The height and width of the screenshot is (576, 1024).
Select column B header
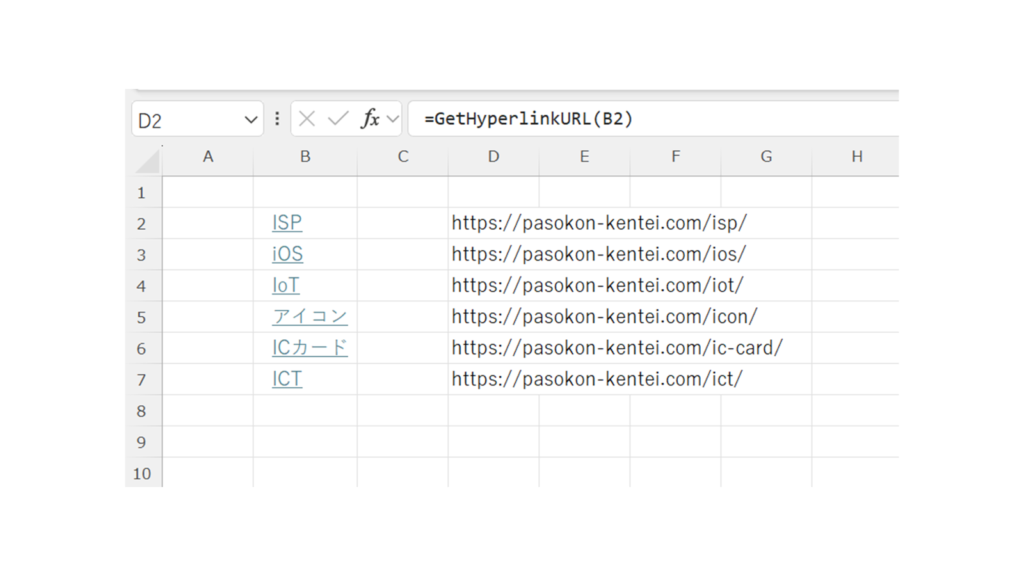point(305,157)
